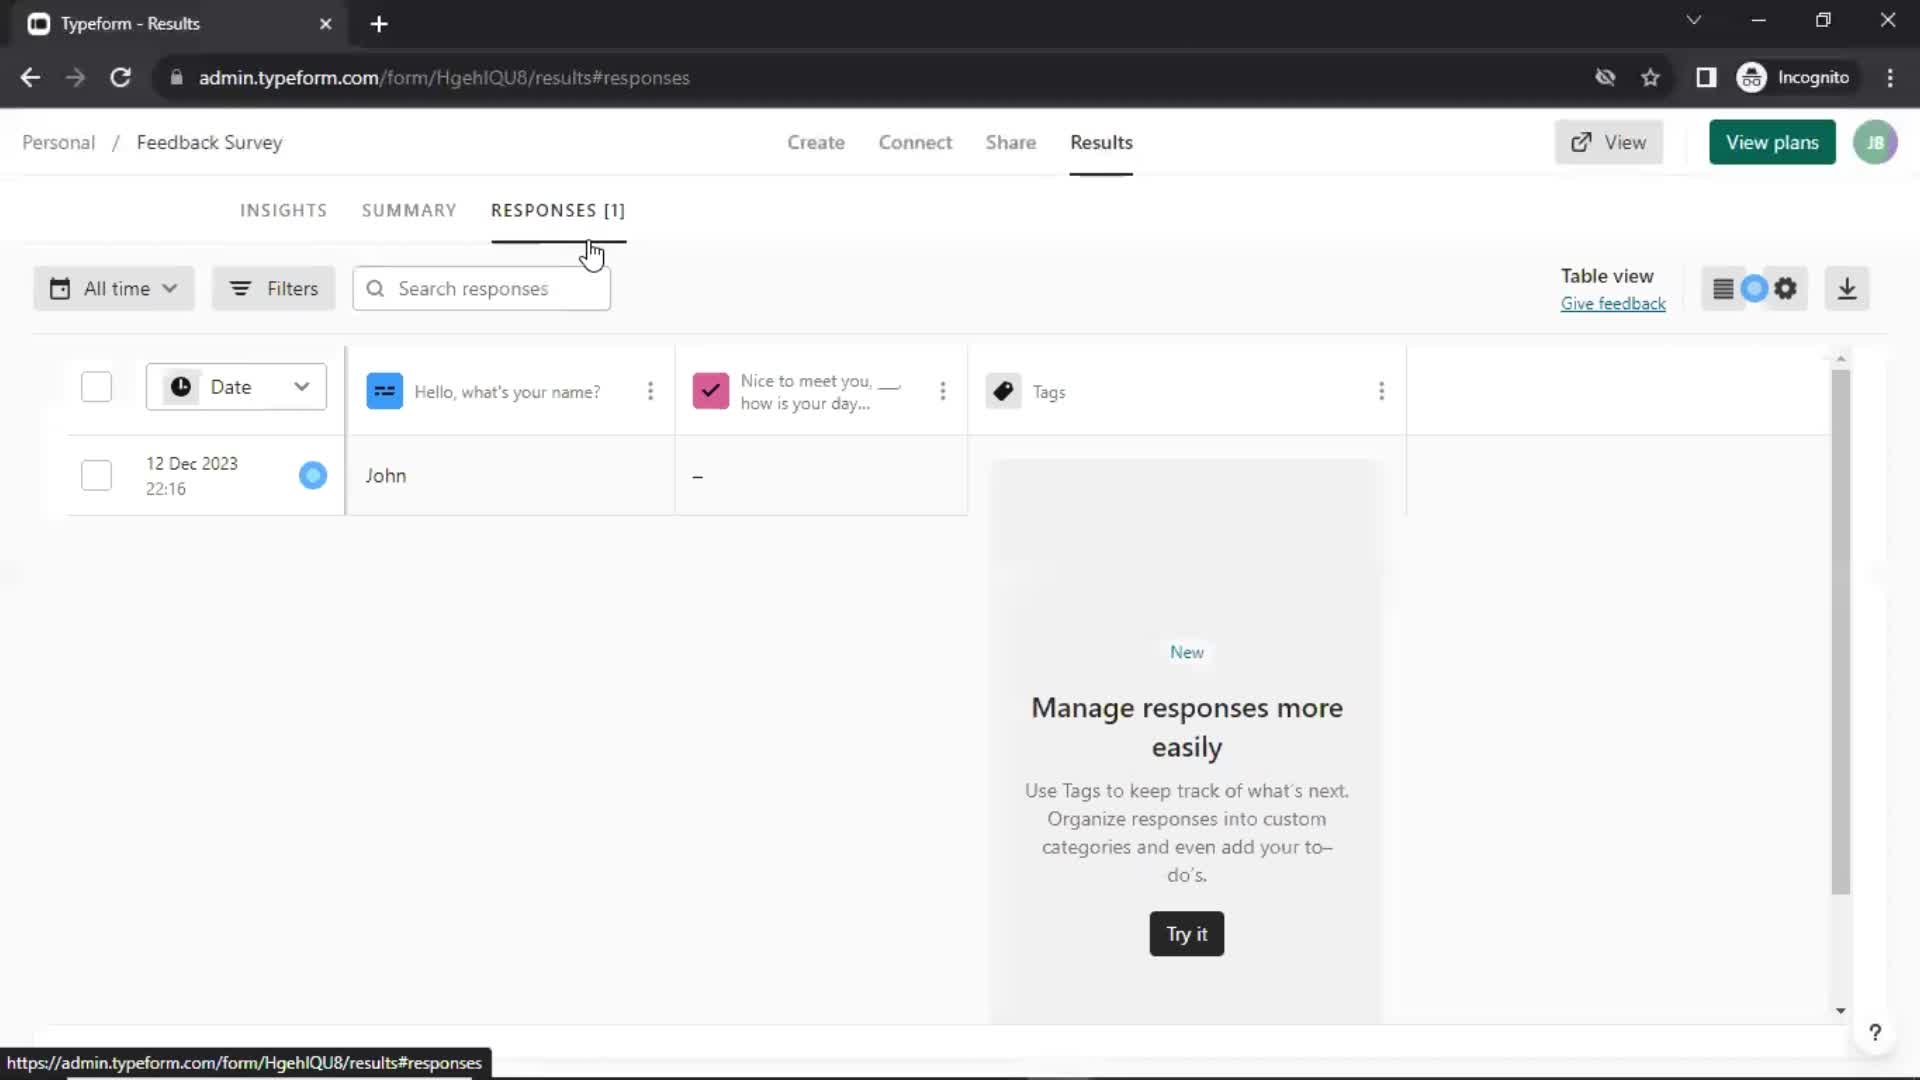Open options for 'Nice to meet you' column
The width and height of the screenshot is (1920, 1080).
coord(942,391)
